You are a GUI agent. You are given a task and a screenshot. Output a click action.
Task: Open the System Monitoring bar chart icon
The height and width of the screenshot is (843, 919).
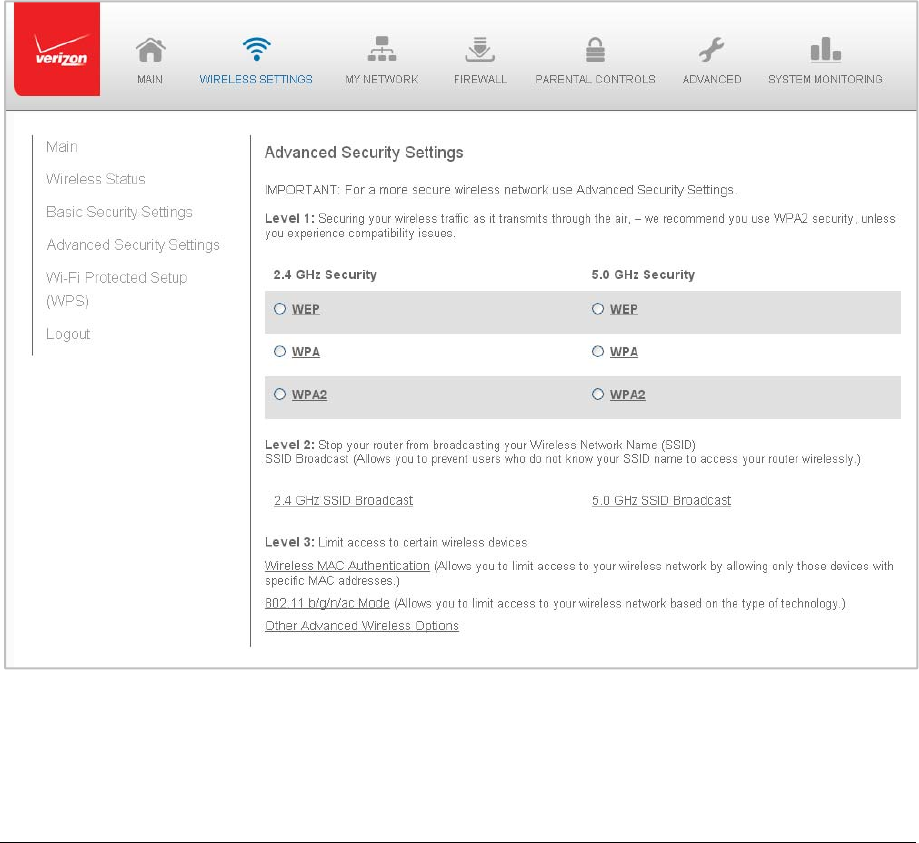825,50
